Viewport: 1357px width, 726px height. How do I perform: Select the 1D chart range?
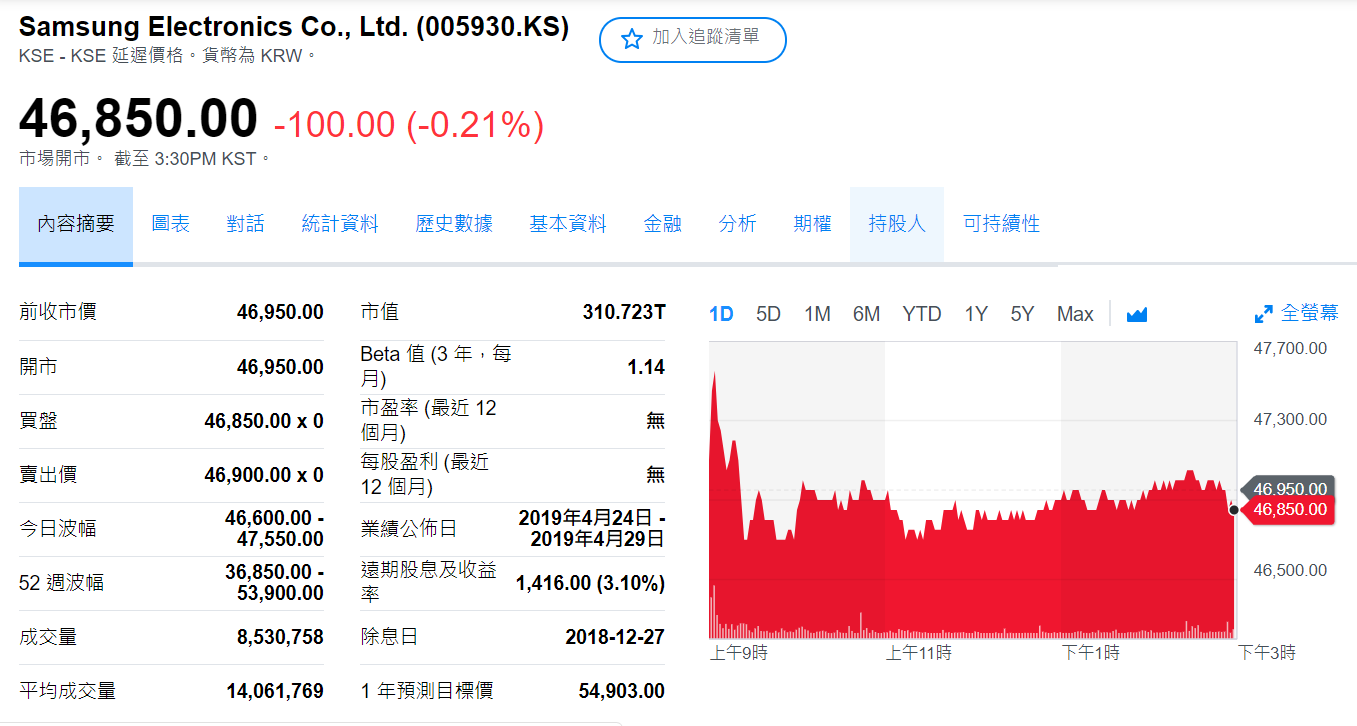721,314
